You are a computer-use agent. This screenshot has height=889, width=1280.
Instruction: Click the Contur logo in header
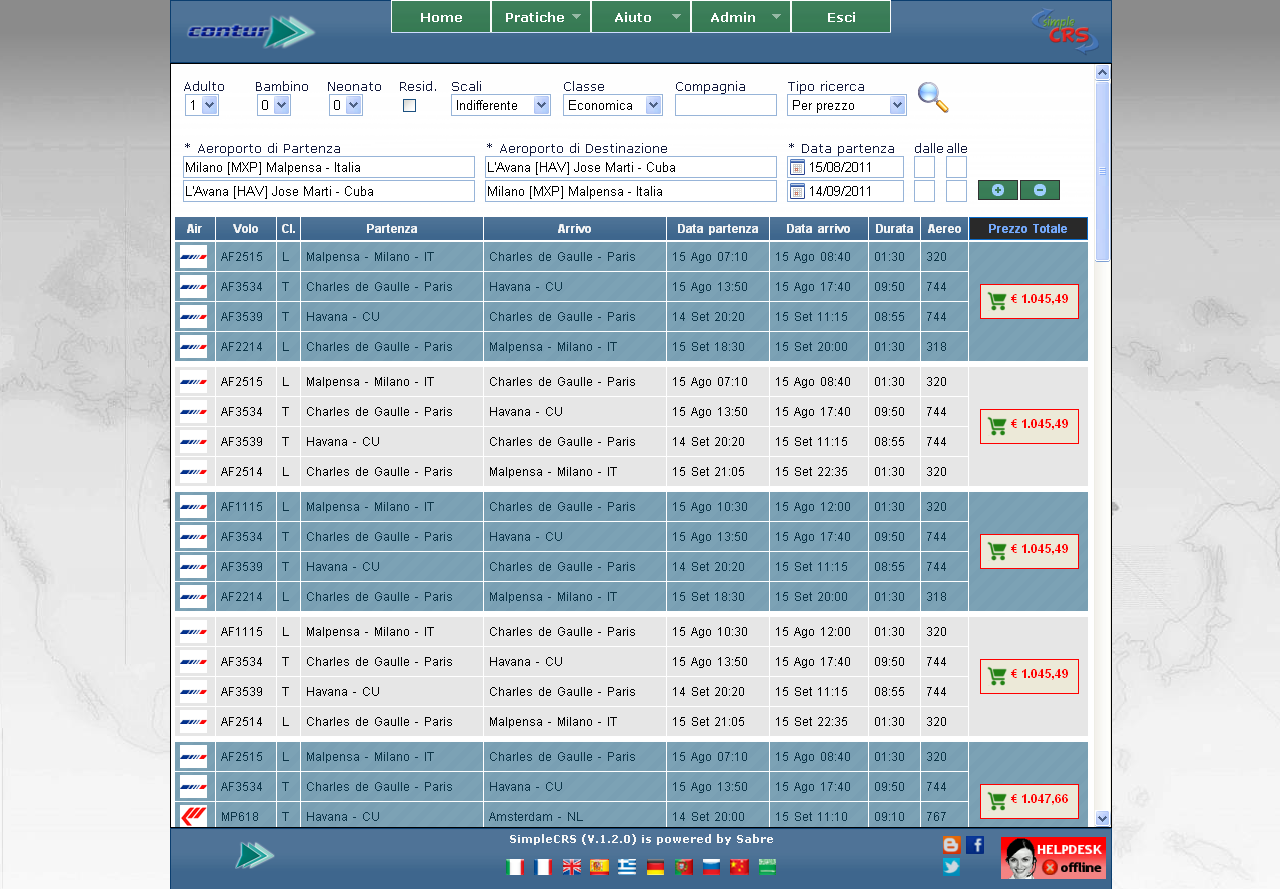pyautogui.click(x=250, y=32)
